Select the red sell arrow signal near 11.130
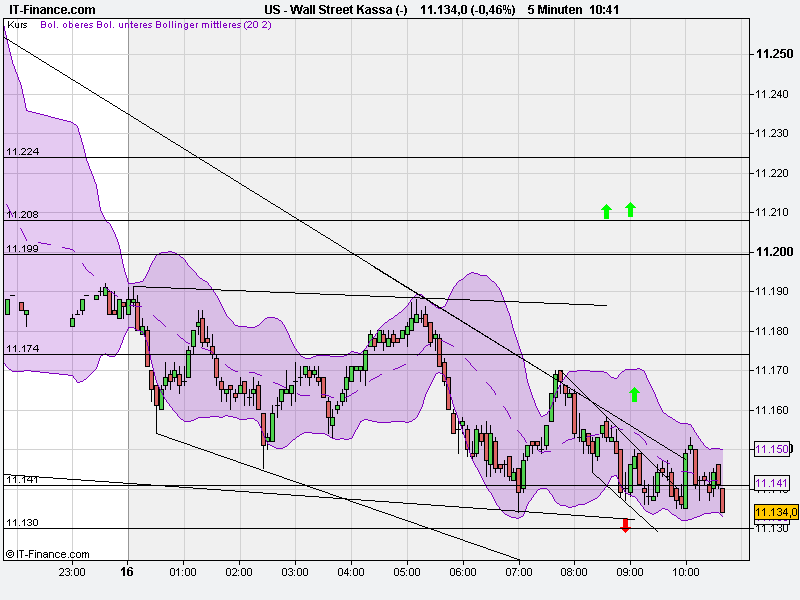Viewport: 800px width, 600px height. (626, 523)
